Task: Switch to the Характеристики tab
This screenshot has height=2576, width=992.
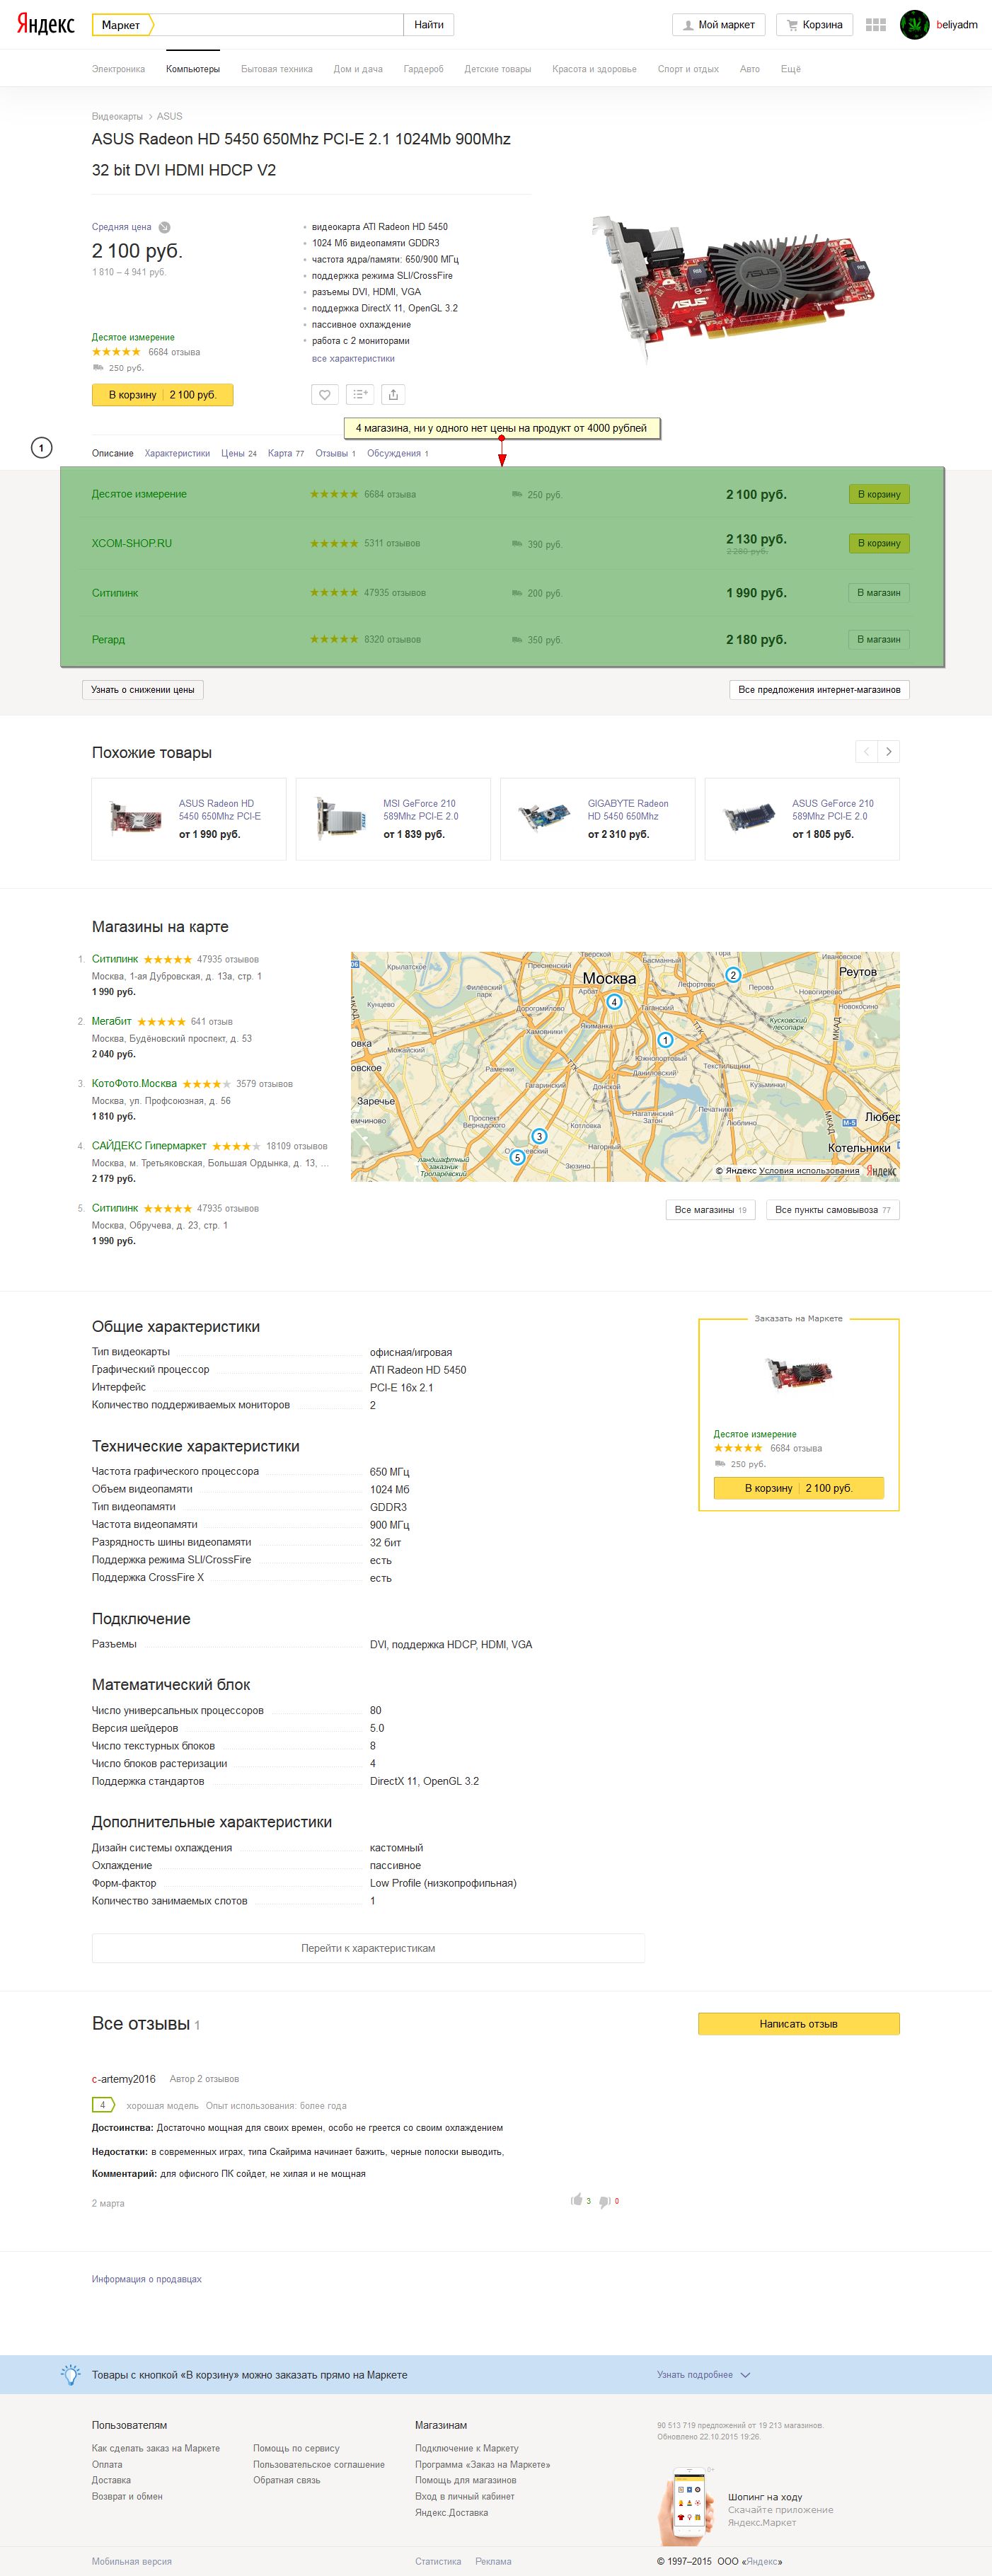Action: pos(177,454)
